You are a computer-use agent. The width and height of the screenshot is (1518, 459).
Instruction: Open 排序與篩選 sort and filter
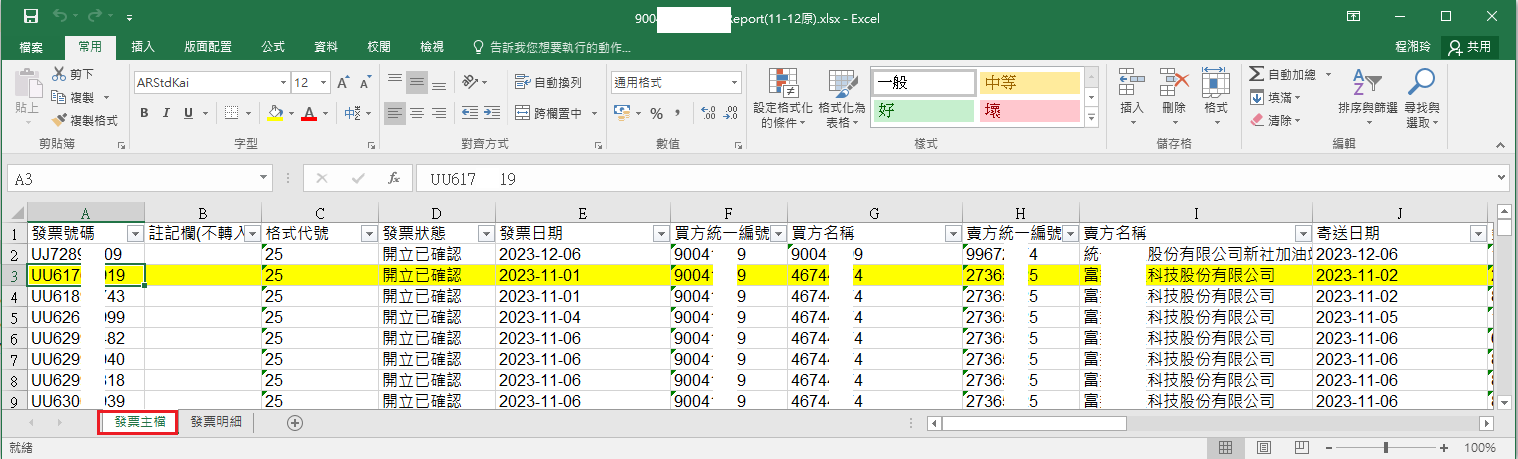[x=1367, y=98]
